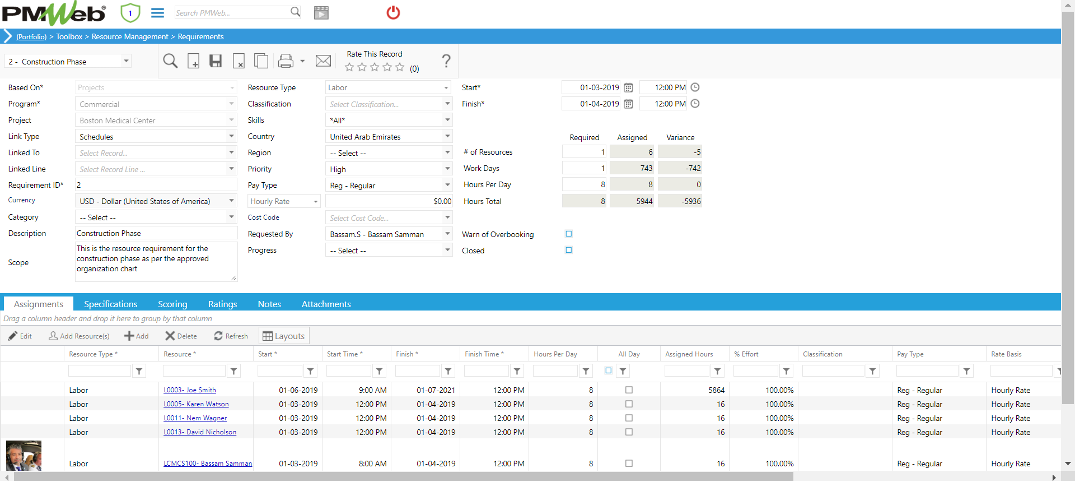This screenshot has height=481, width=1075.
Task: Open the Link Type dropdown
Action: point(231,136)
